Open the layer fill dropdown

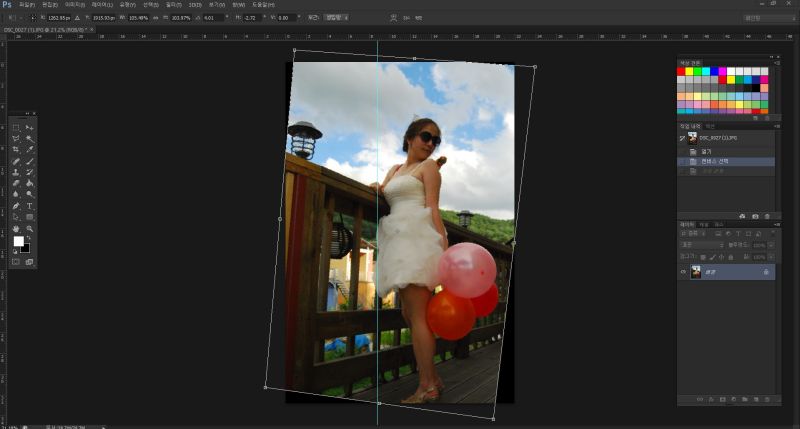tap(771, 257)
